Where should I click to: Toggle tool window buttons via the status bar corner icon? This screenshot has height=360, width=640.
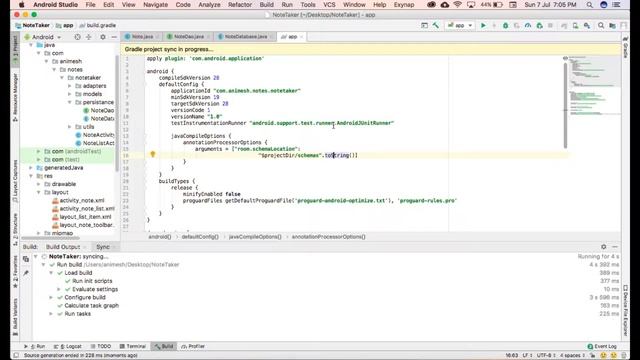[16, 356]
